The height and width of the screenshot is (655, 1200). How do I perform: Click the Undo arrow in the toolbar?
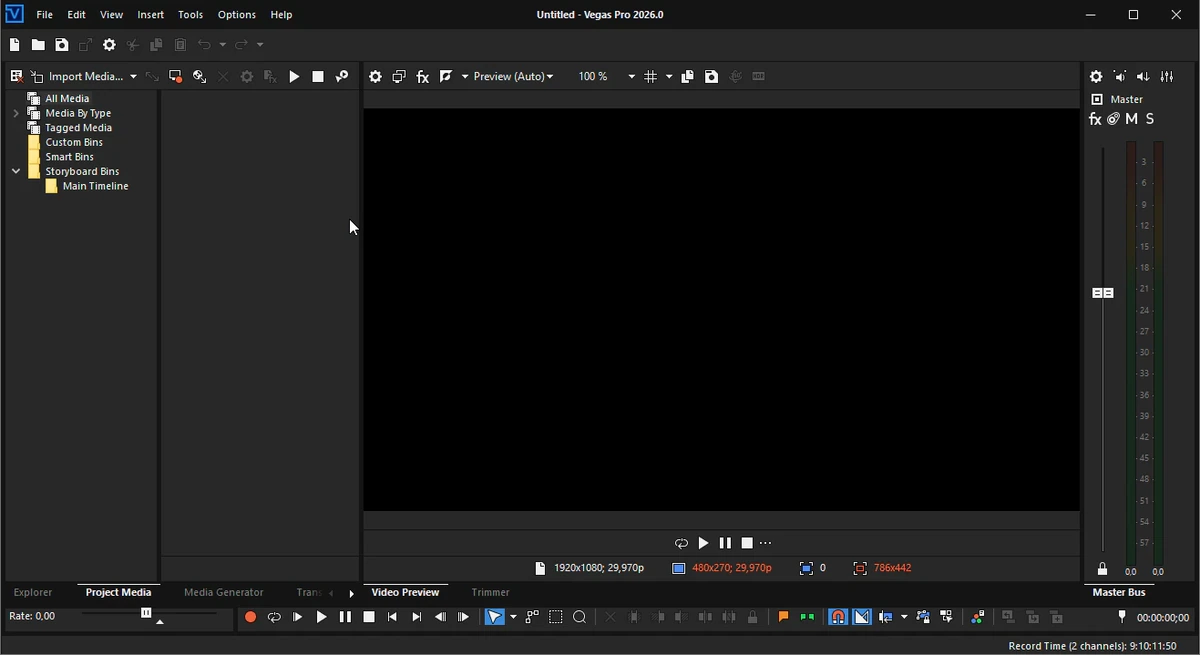[x=205, y=45]
